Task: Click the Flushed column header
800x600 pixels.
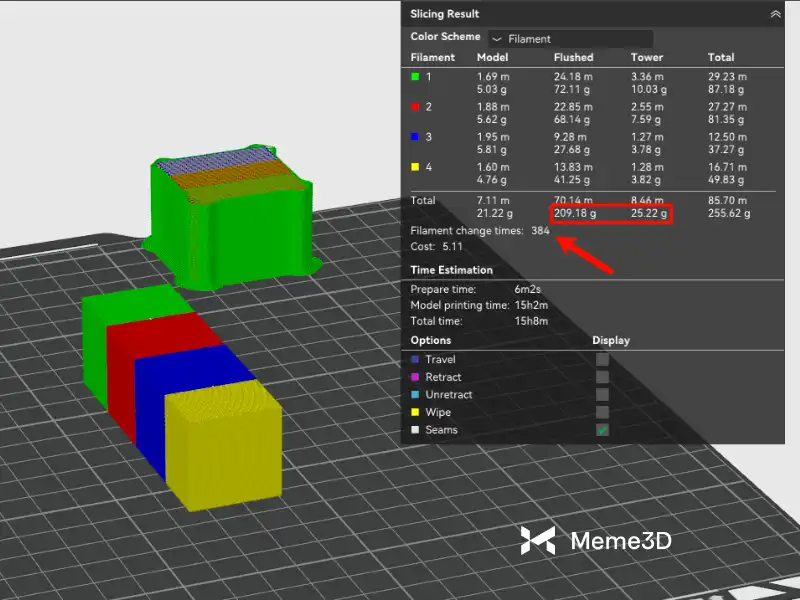Action: click(x=573, y=57)
